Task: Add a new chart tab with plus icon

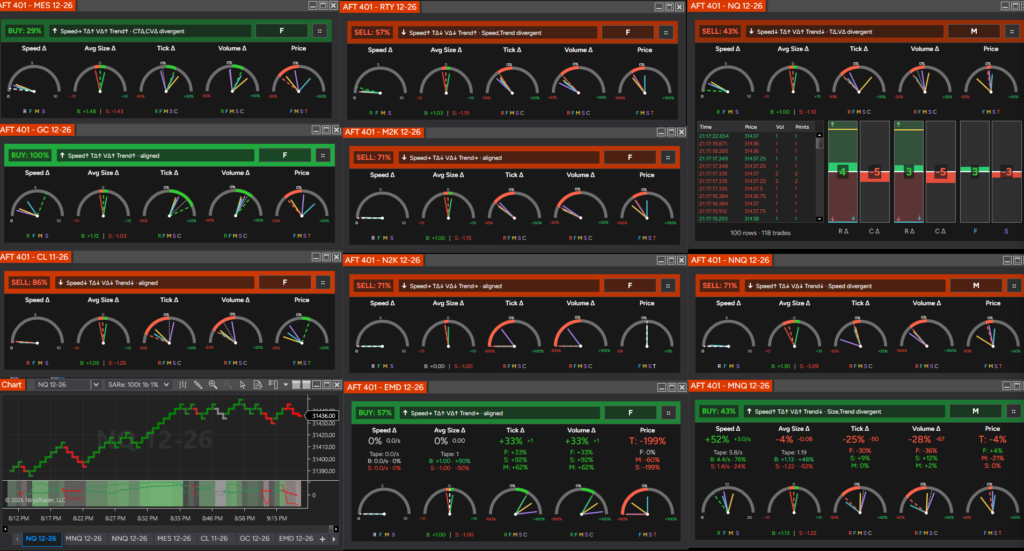Action: (x=322, y=539)
